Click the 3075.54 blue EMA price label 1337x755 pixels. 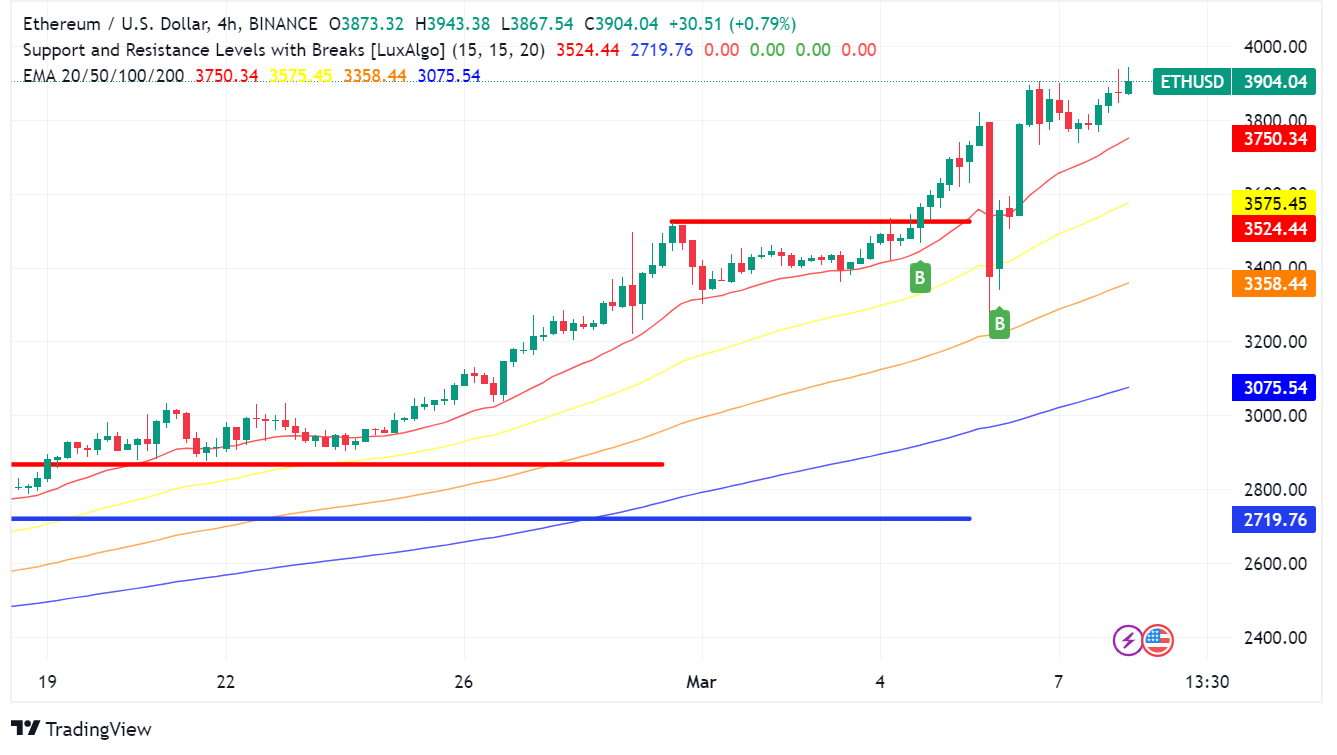click(1273, 388)
